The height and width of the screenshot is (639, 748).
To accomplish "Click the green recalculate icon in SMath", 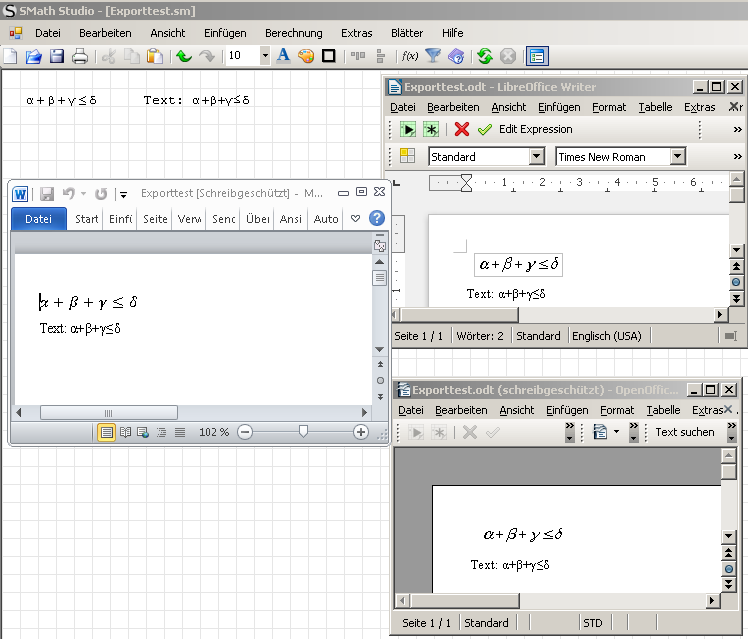I will click(485, 56).
